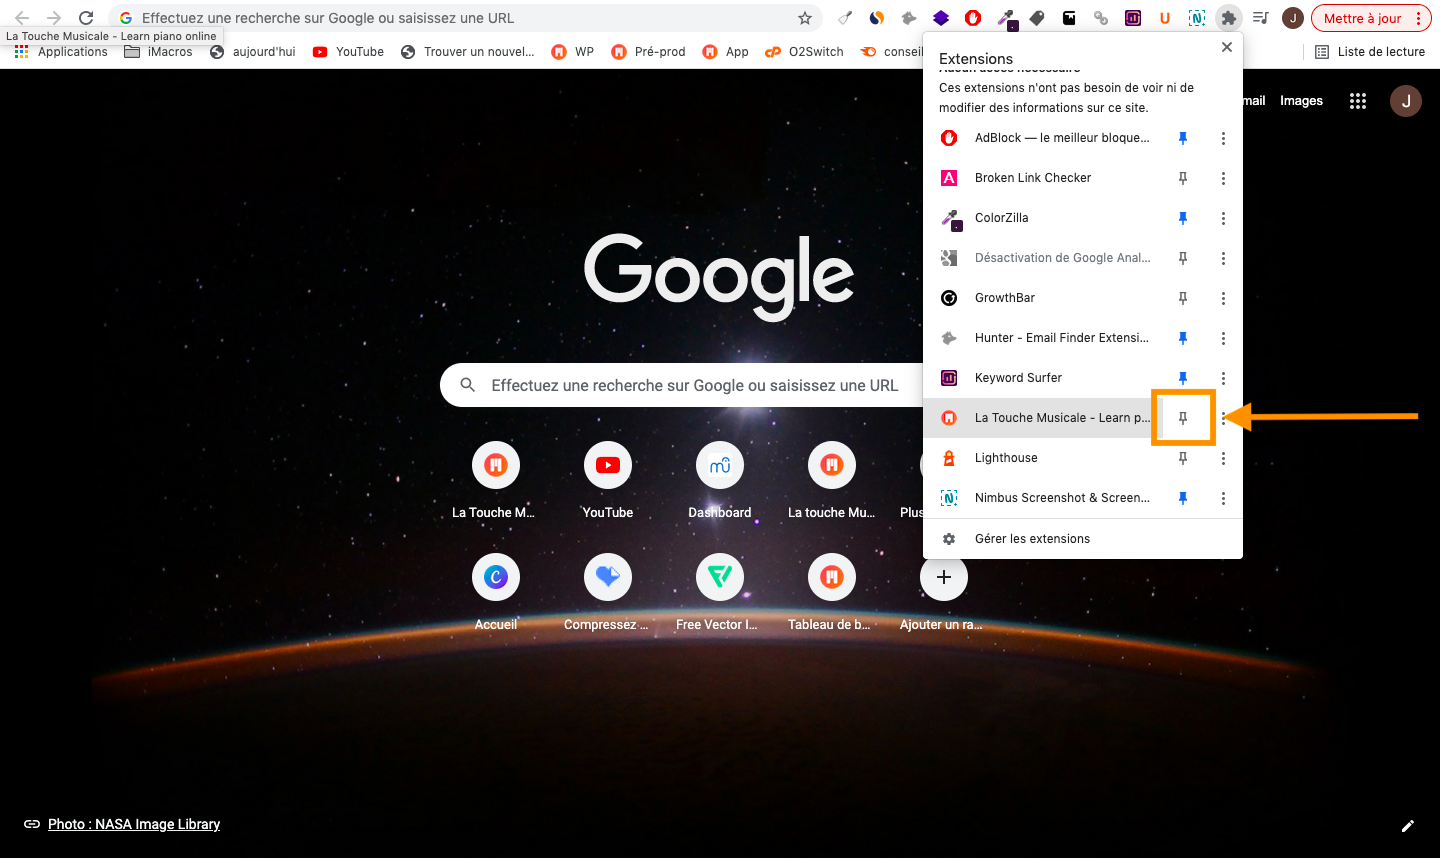Open the ColorZilla three-dot menu
This screenshot has height=858, width=1440.
tap(1223, 218)
